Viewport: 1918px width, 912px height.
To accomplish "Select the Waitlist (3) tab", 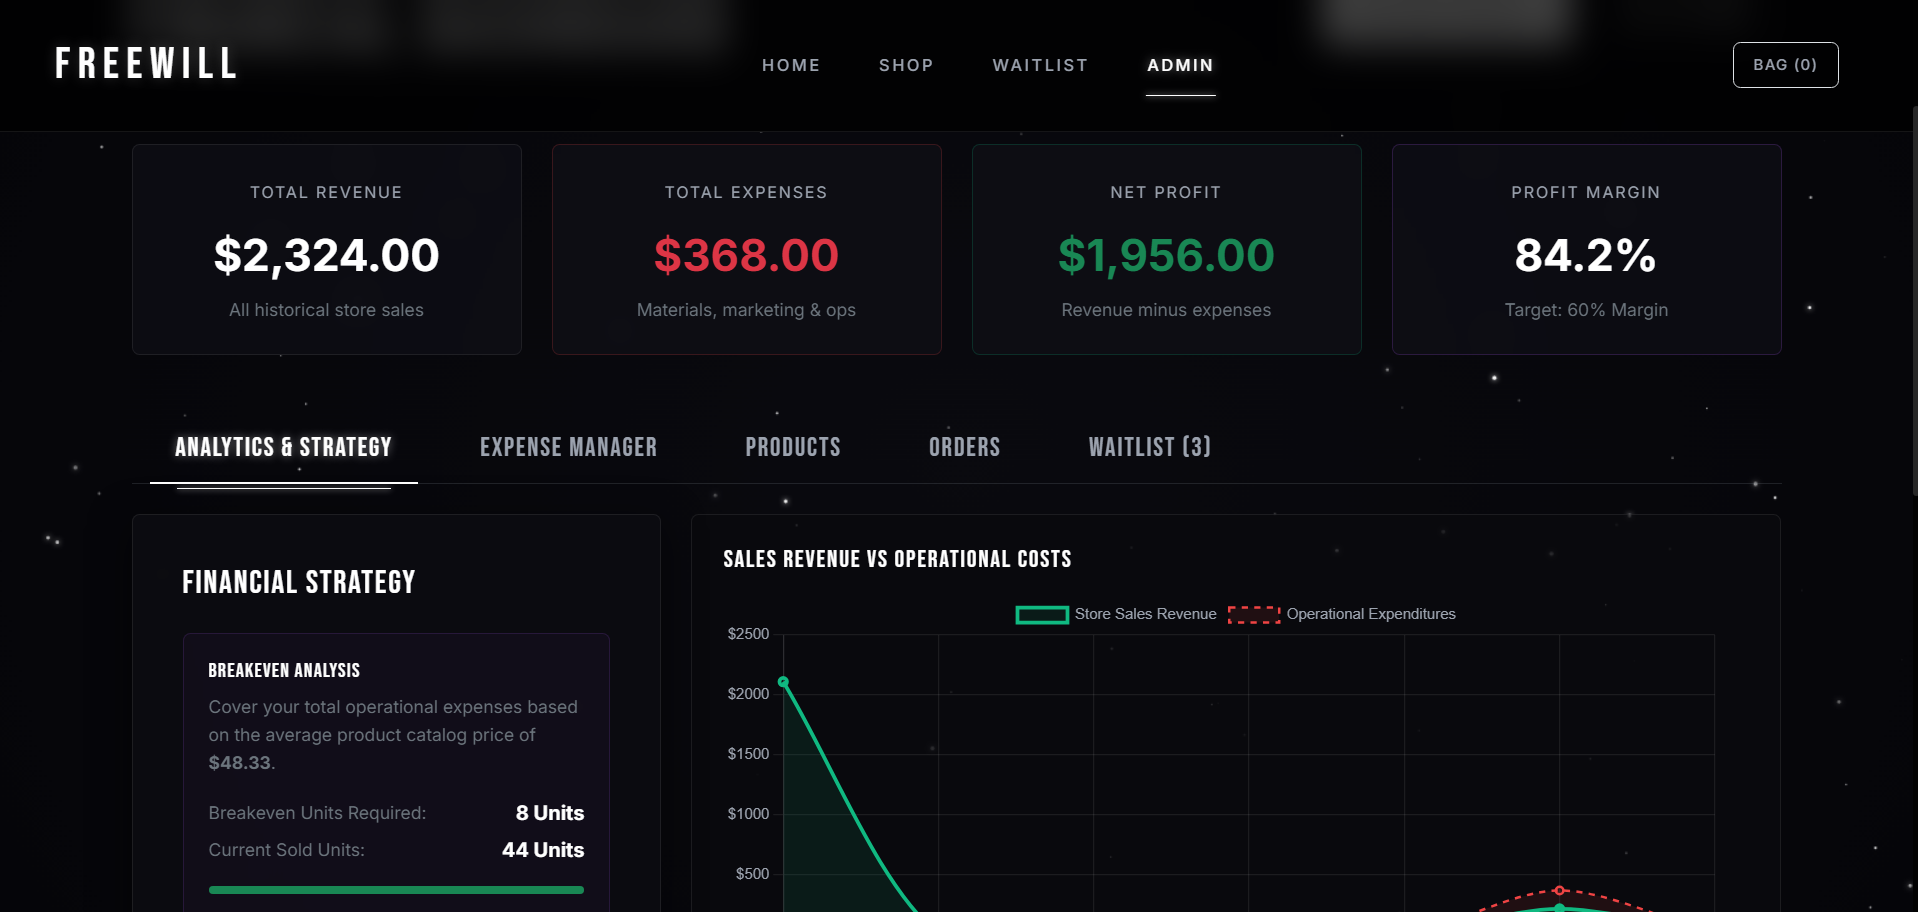I will (1150, 447).
